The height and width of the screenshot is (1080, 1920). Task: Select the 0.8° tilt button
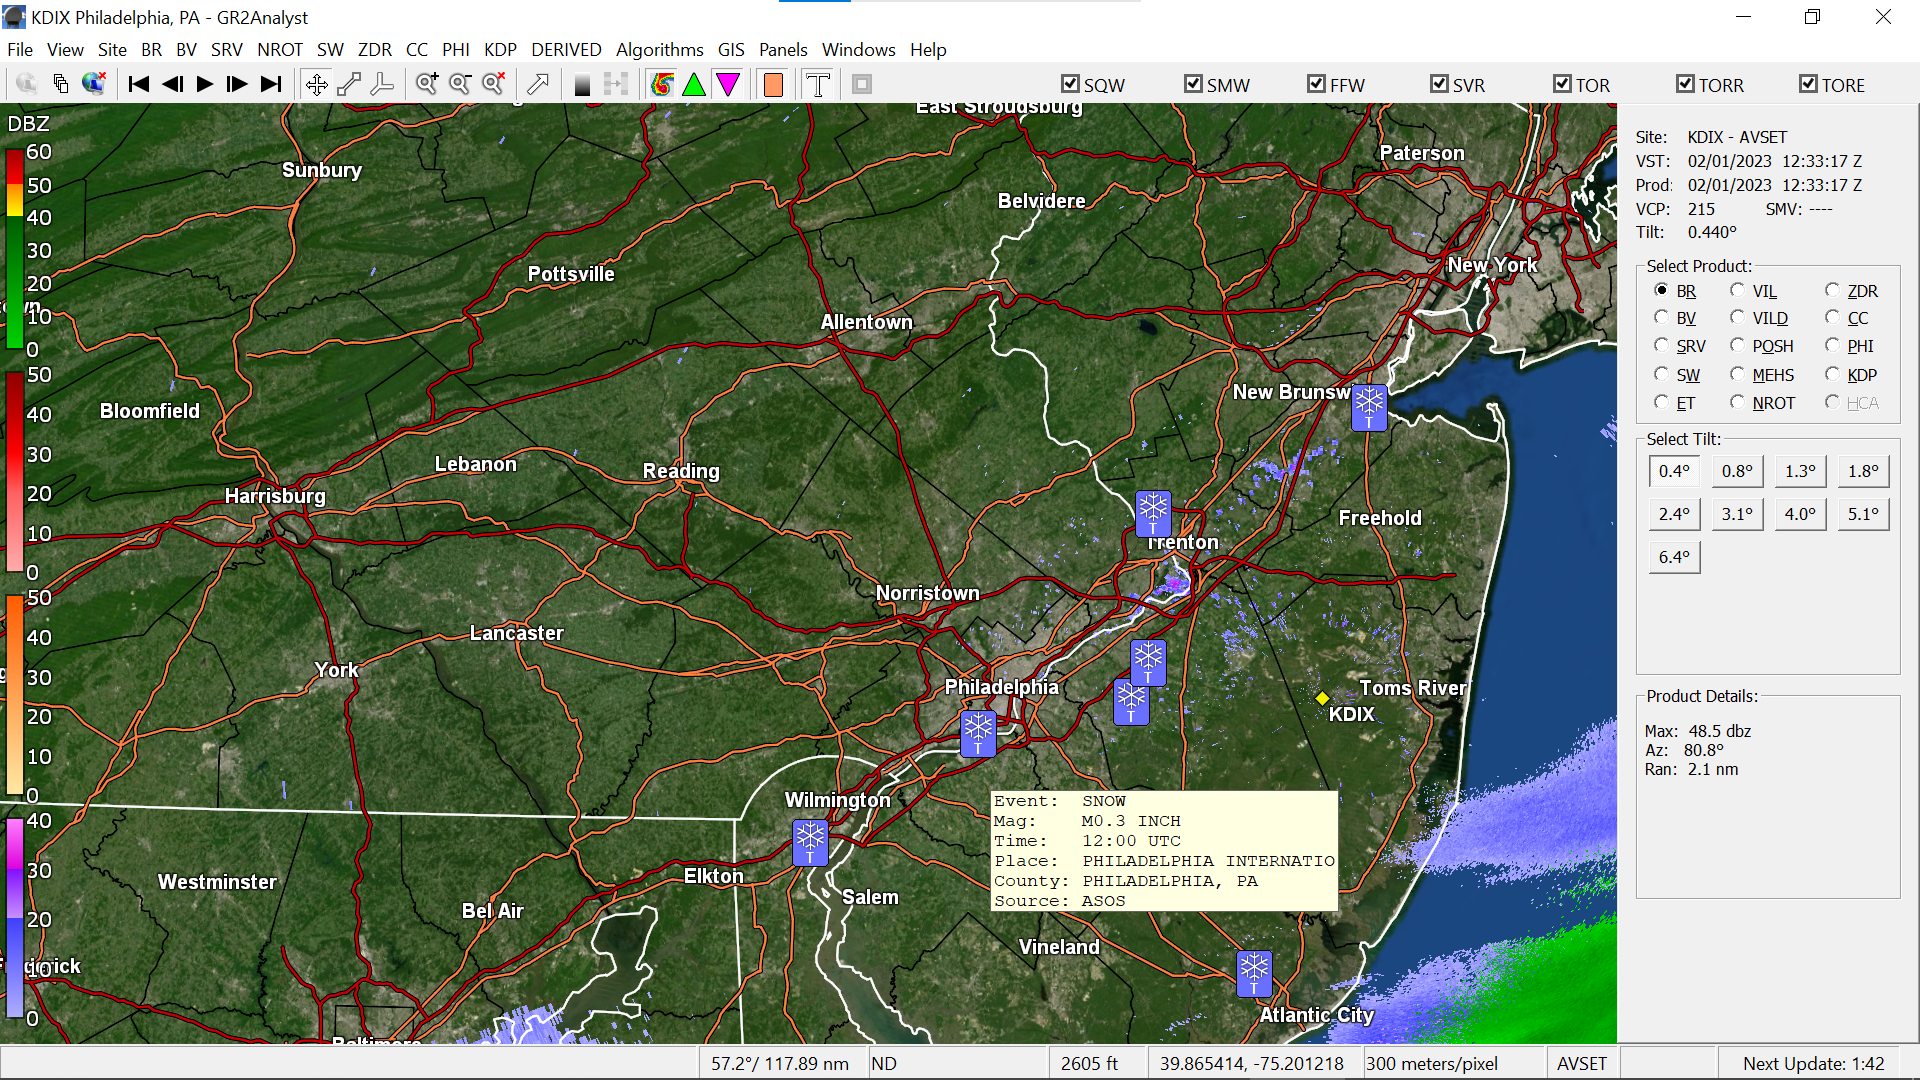point(1737,471)
